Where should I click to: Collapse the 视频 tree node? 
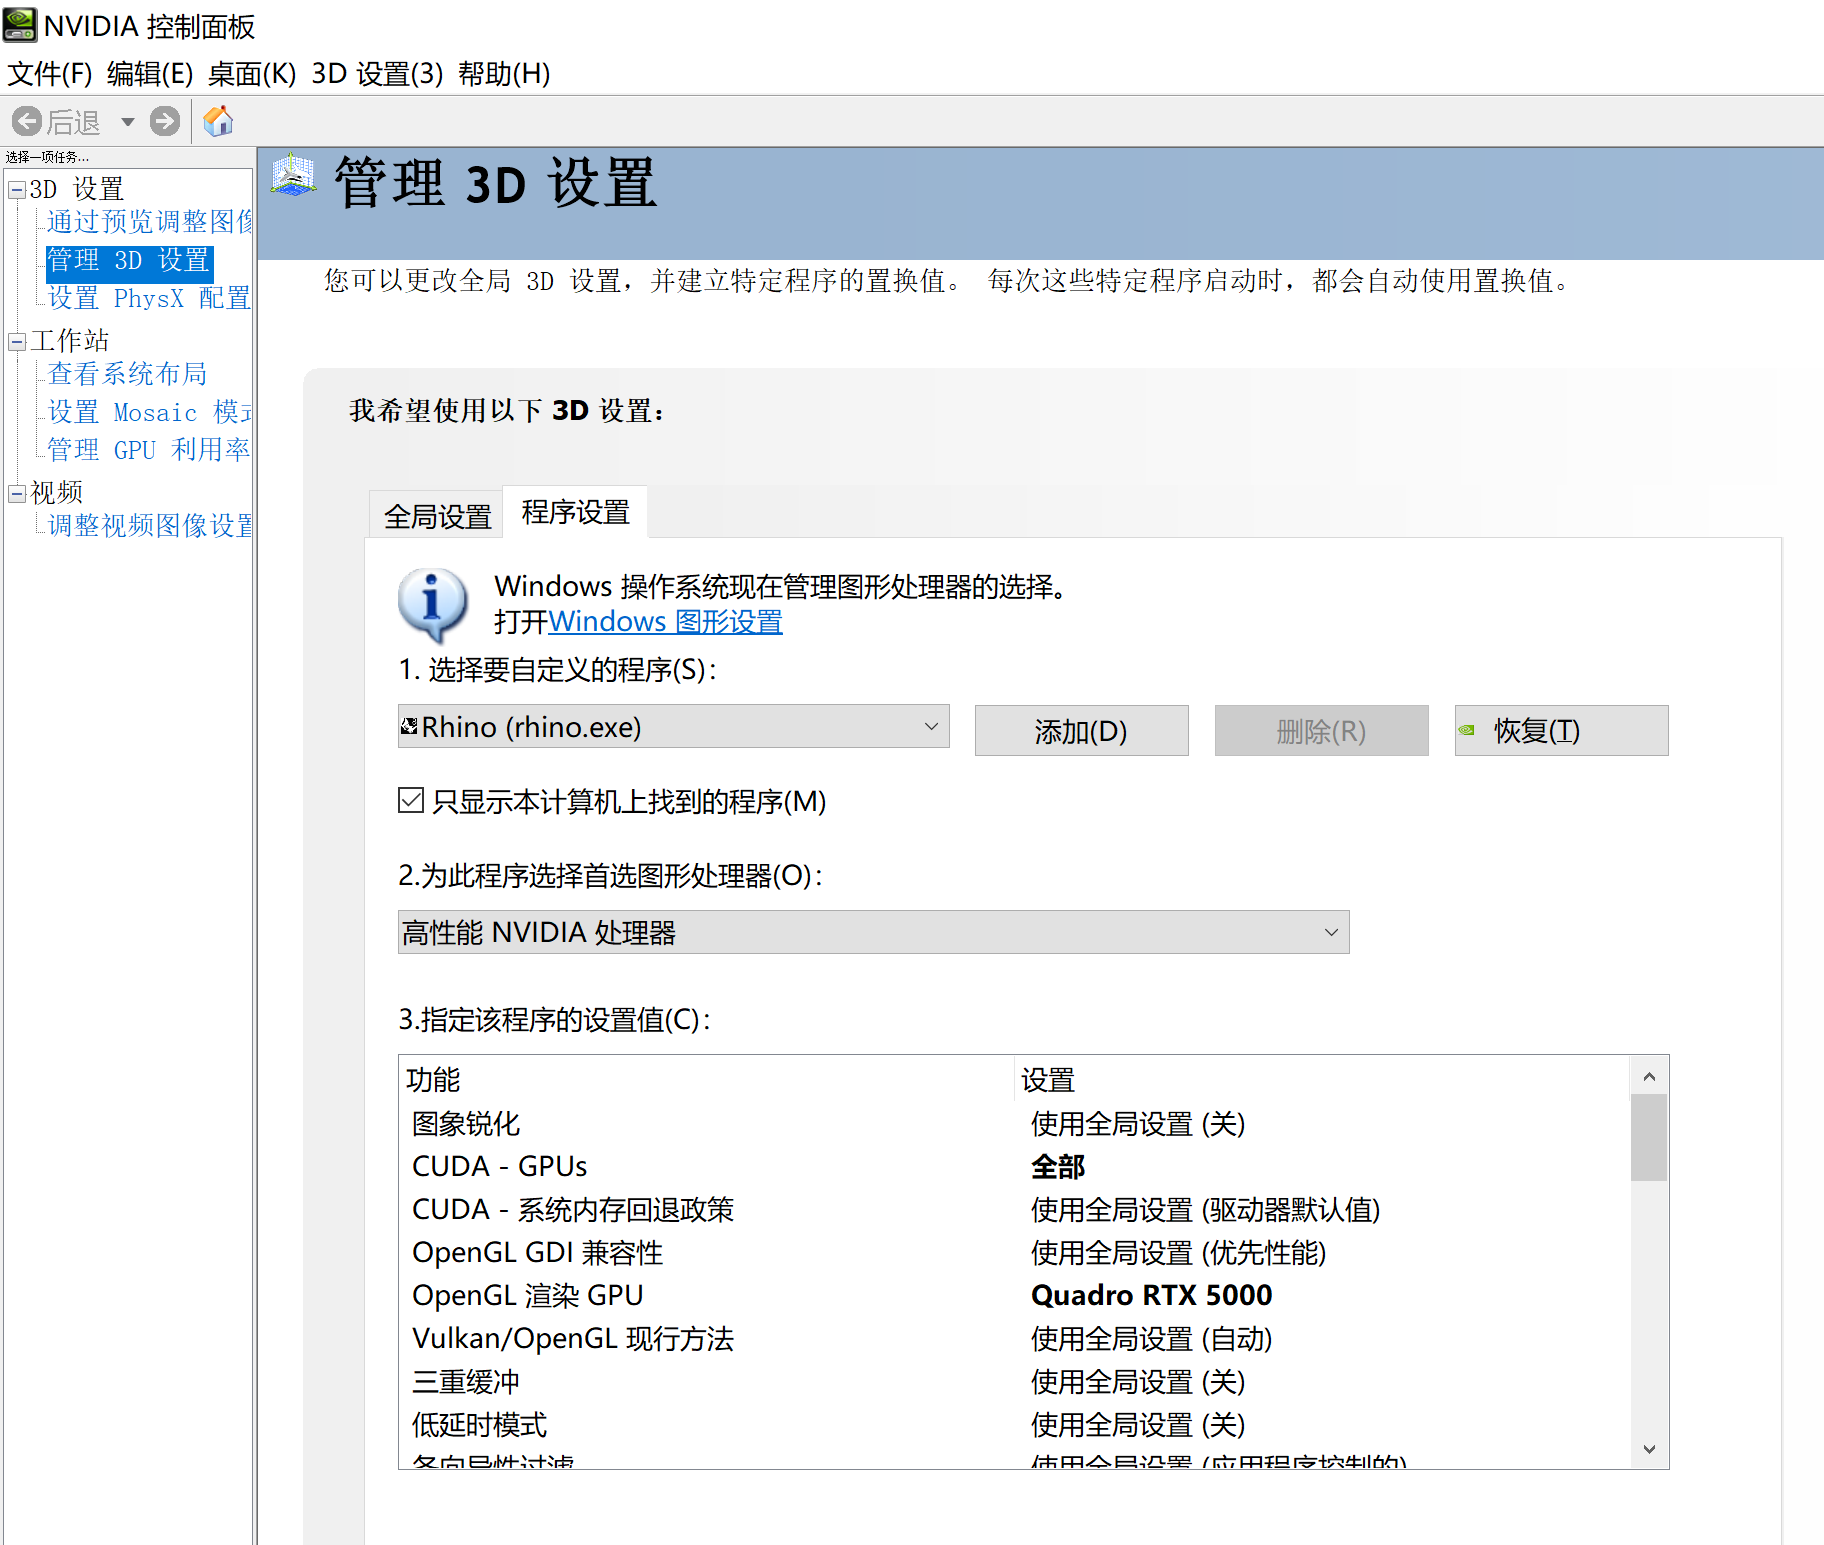click(17, 493)
